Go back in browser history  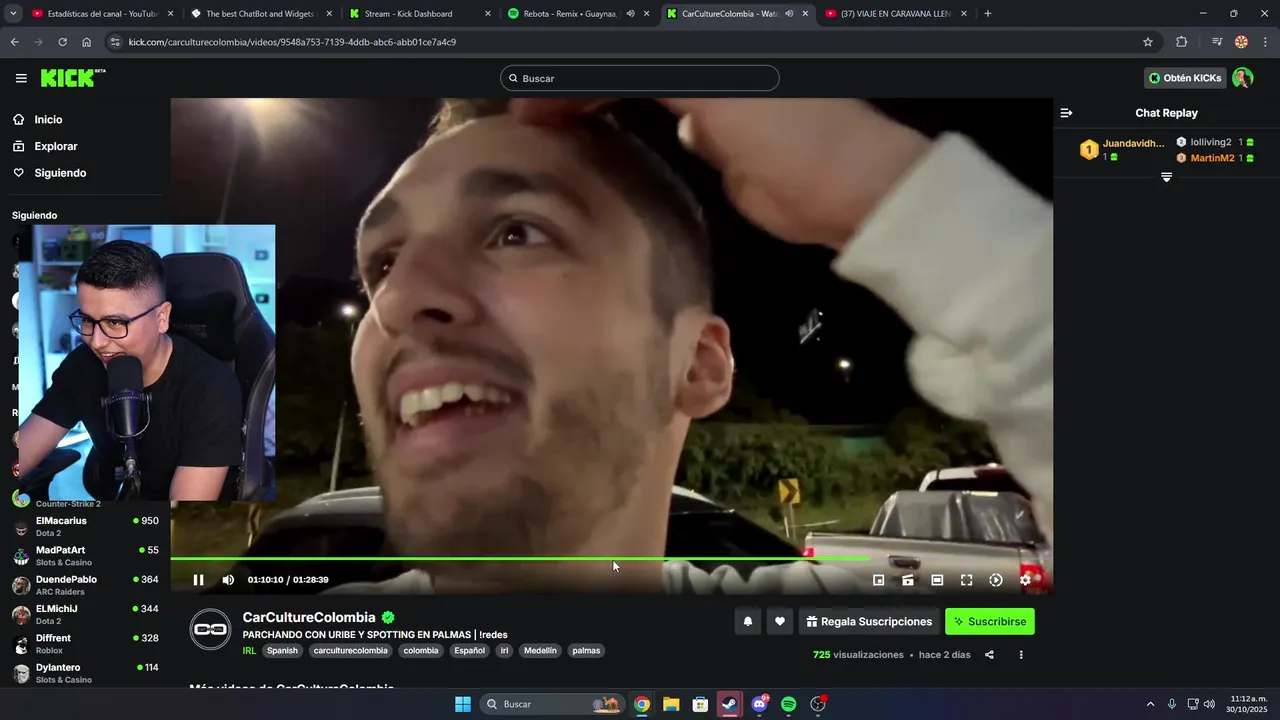tap(14, 42)
